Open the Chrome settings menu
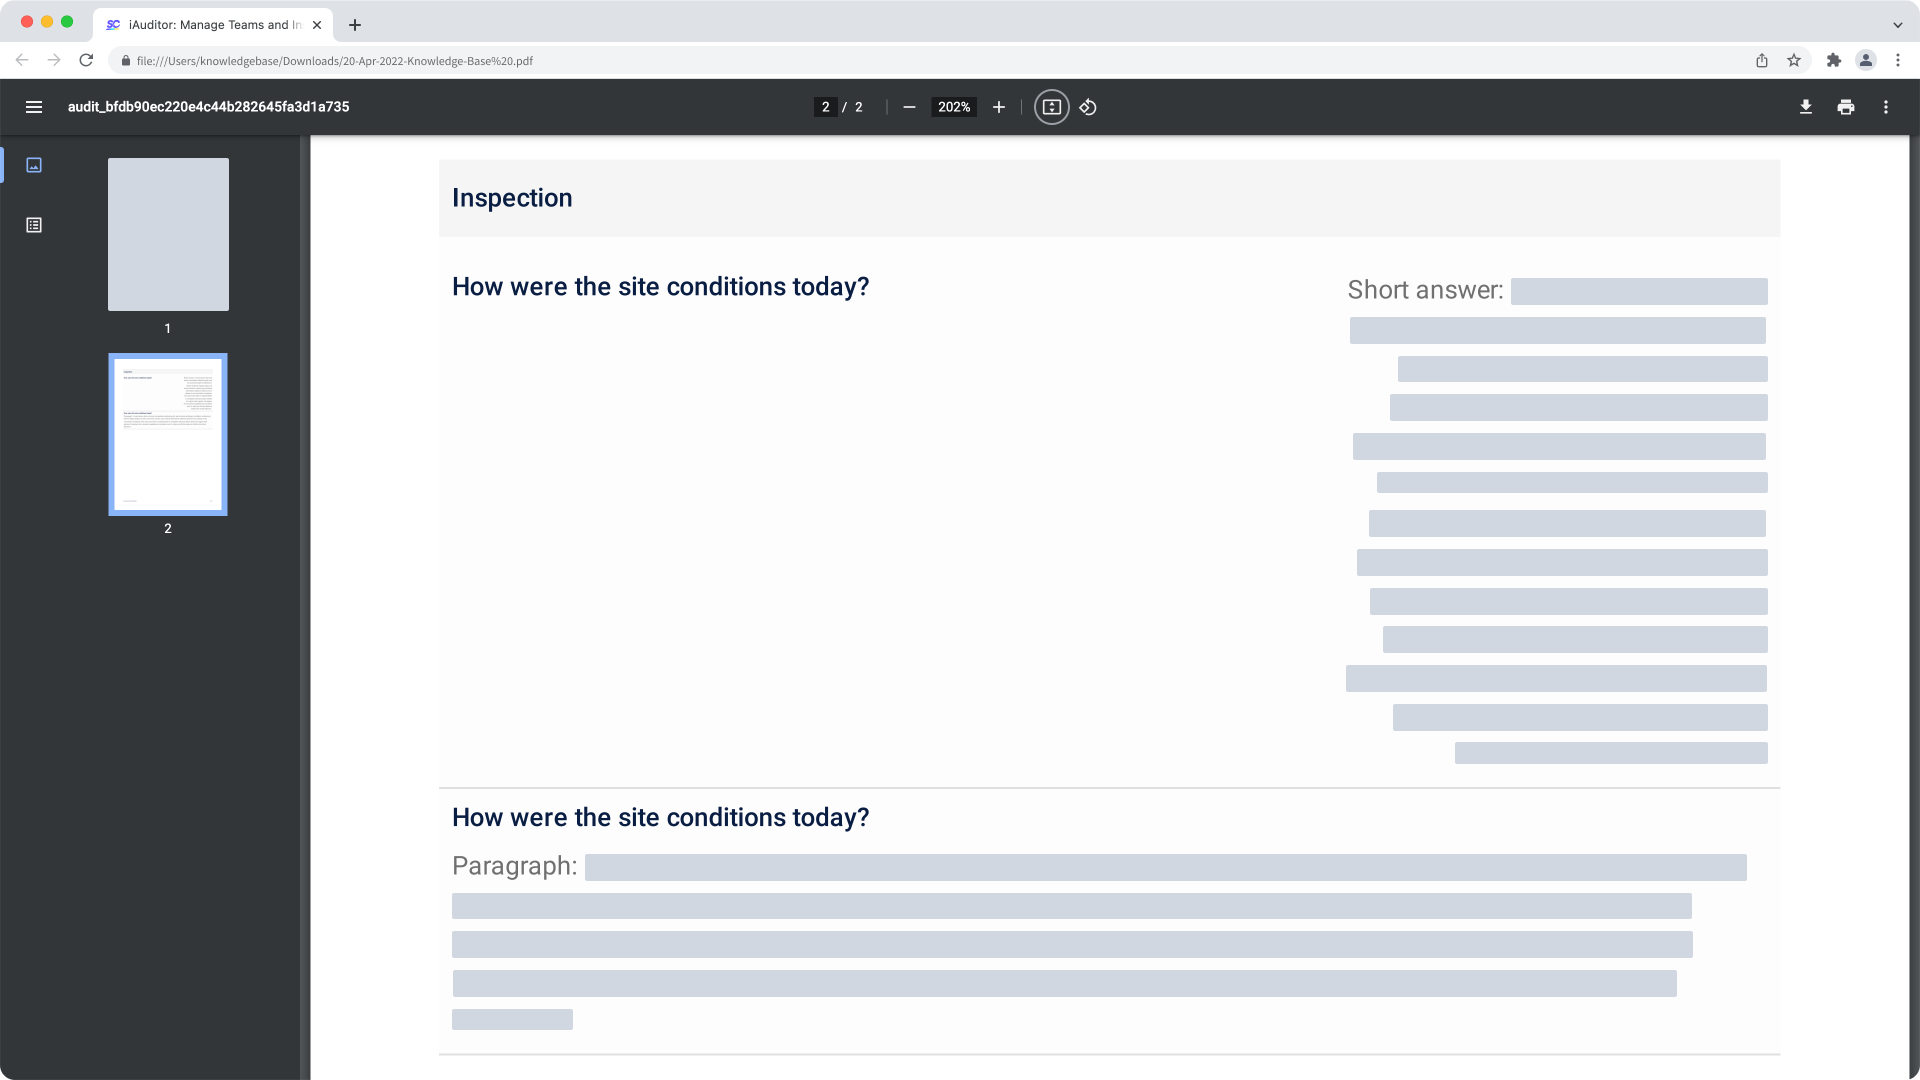Image resolution: width=1920 pixels, height=1080 pixels. [1898, 60]
